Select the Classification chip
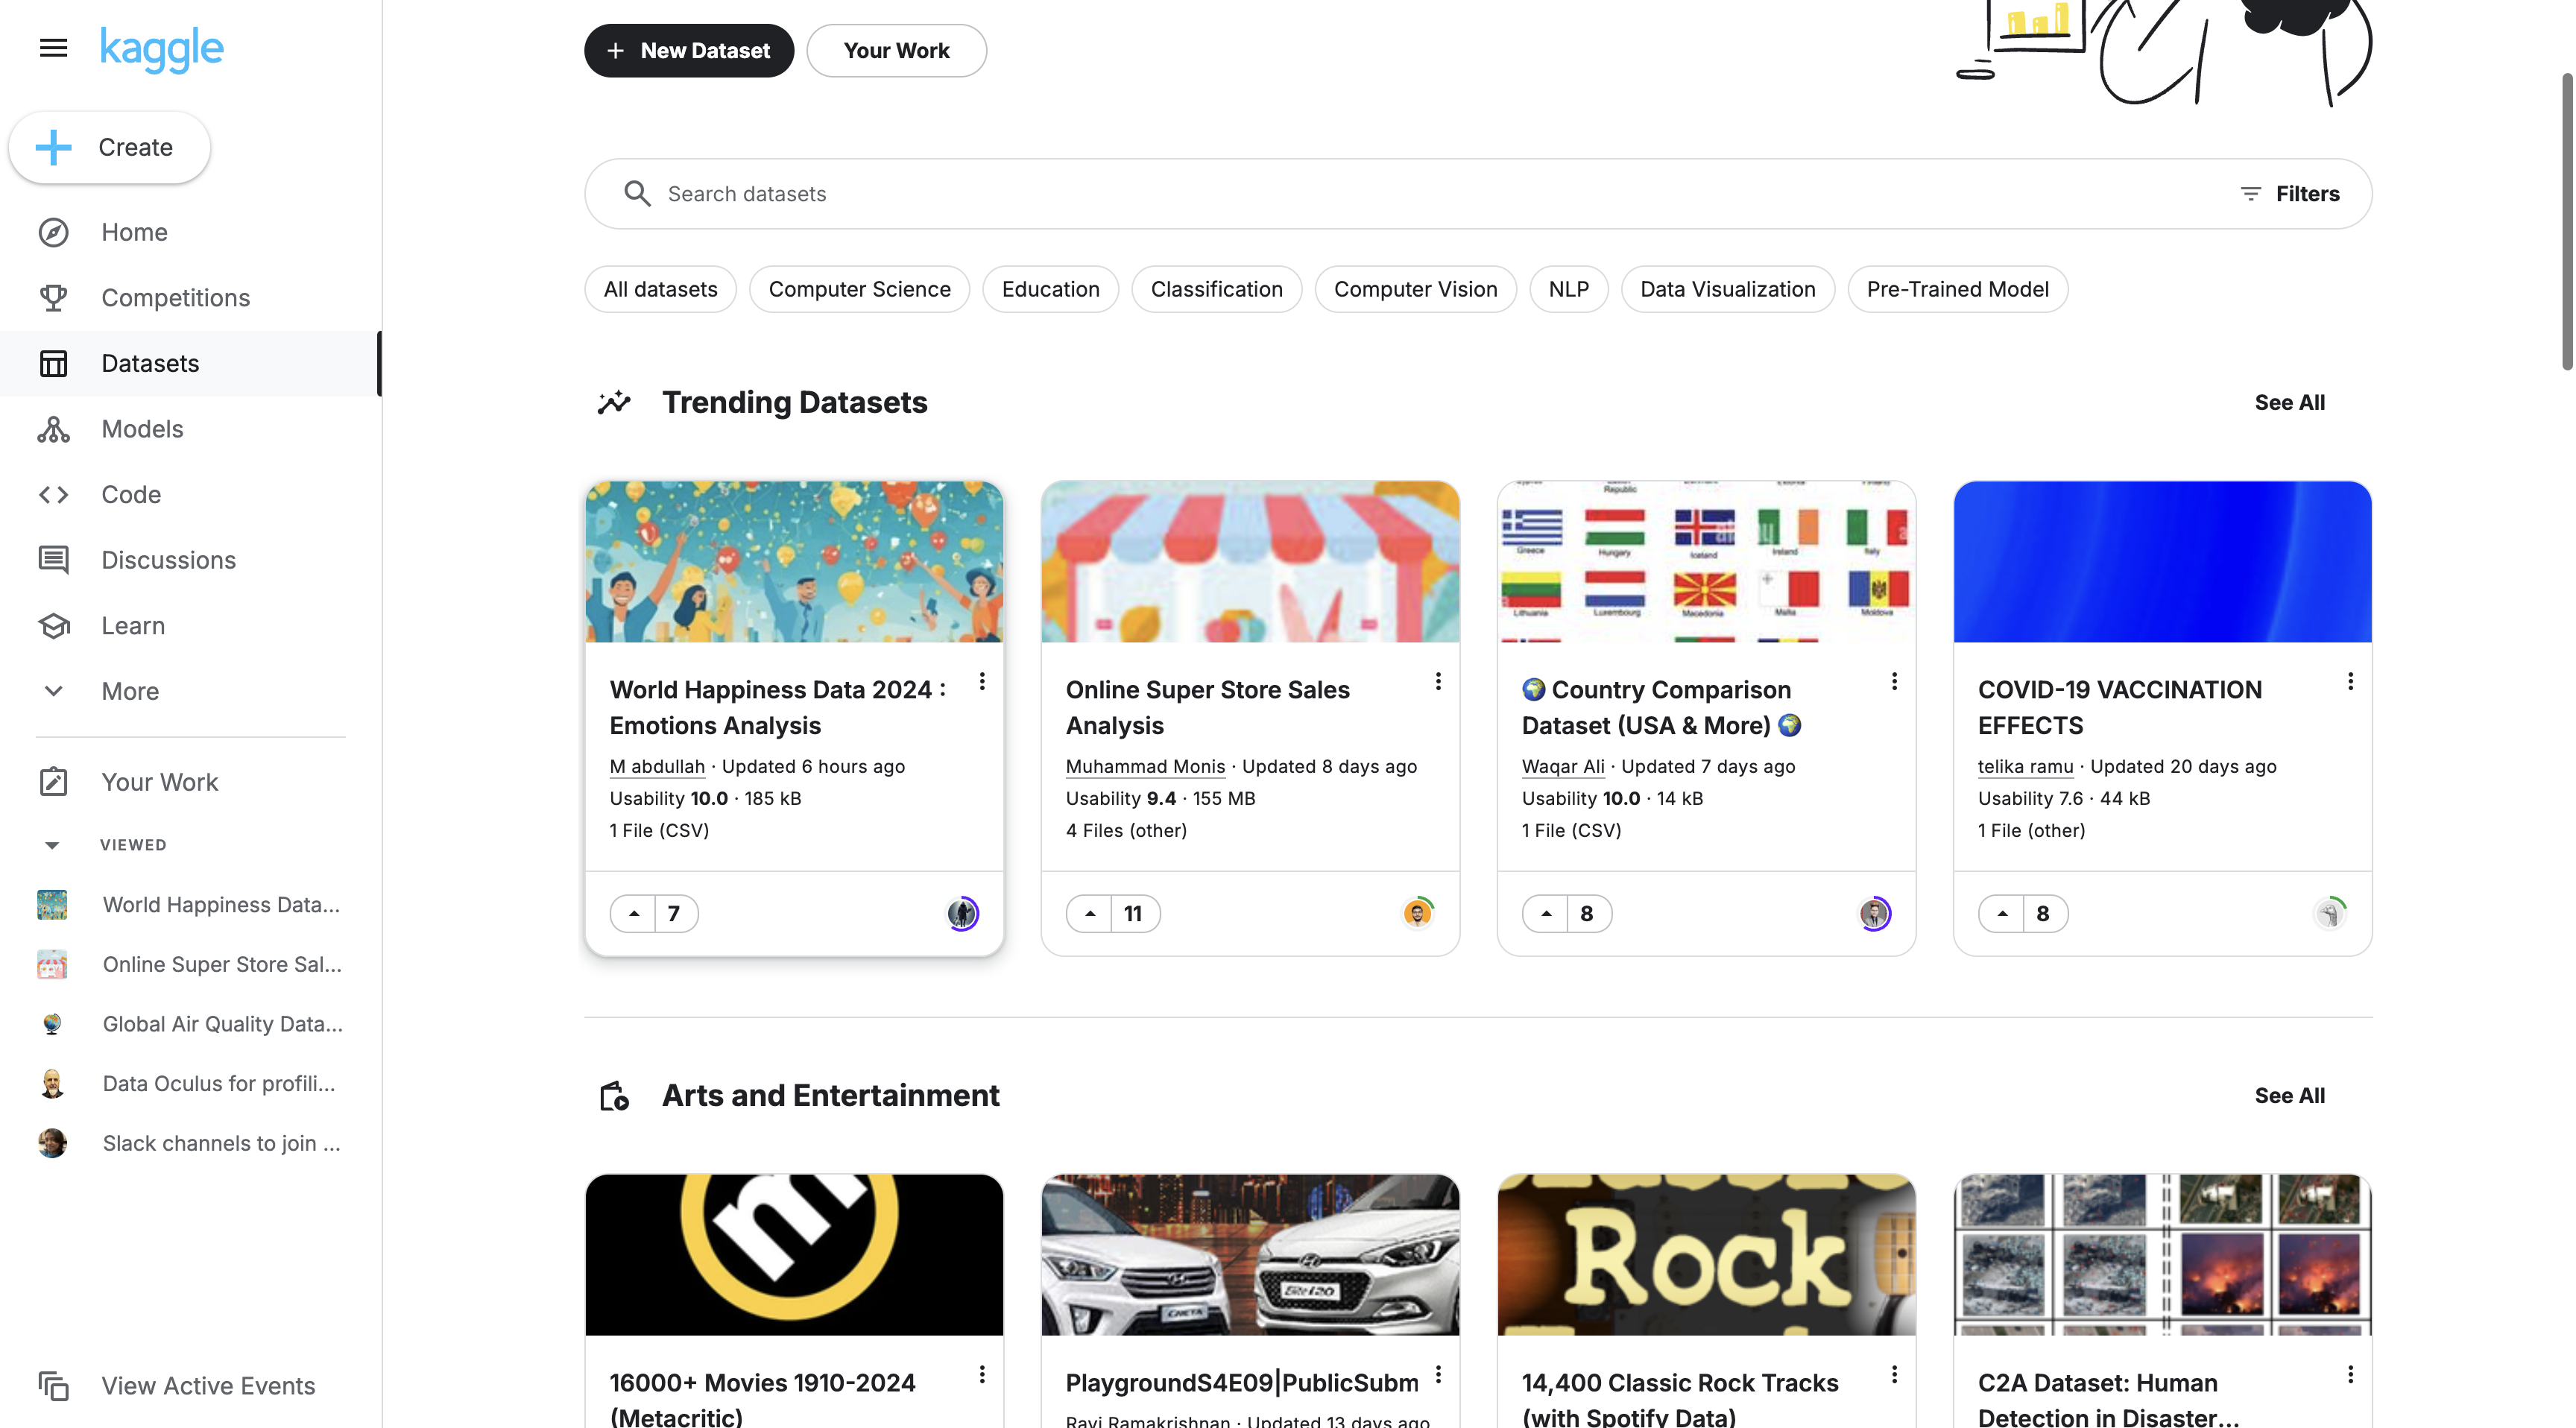 (x=1216, y=289)
